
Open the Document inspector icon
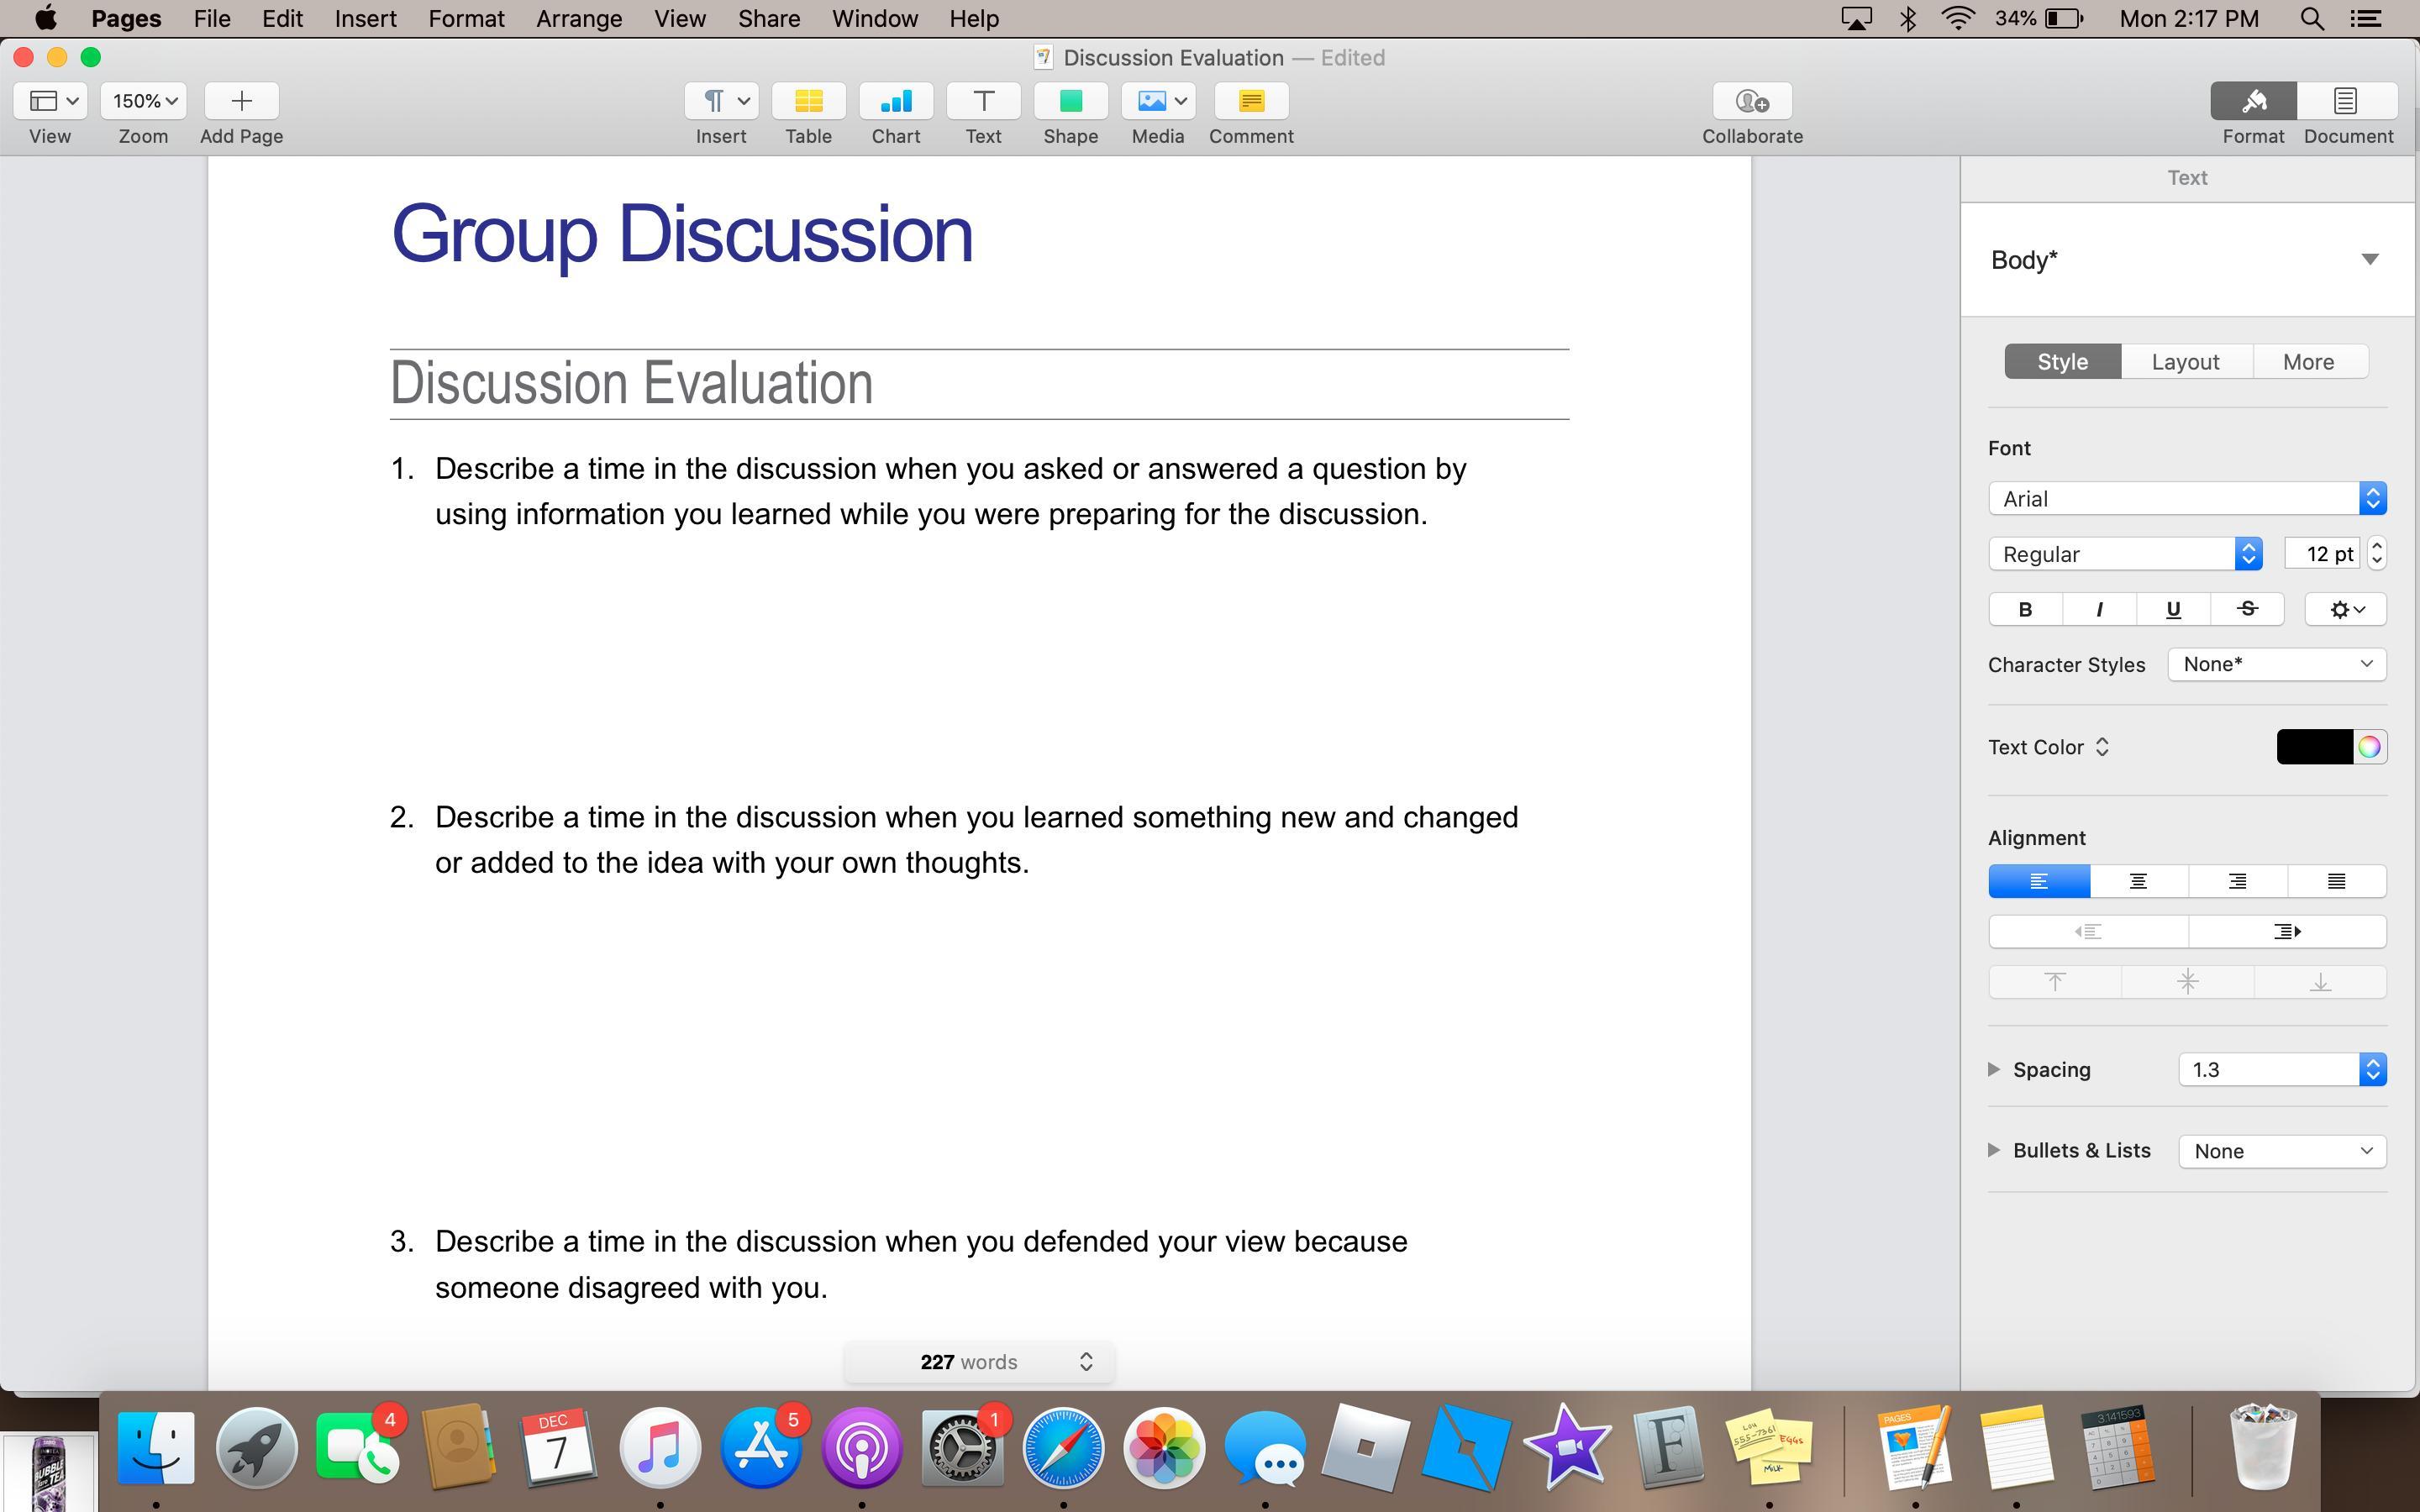click(2346, 101)
